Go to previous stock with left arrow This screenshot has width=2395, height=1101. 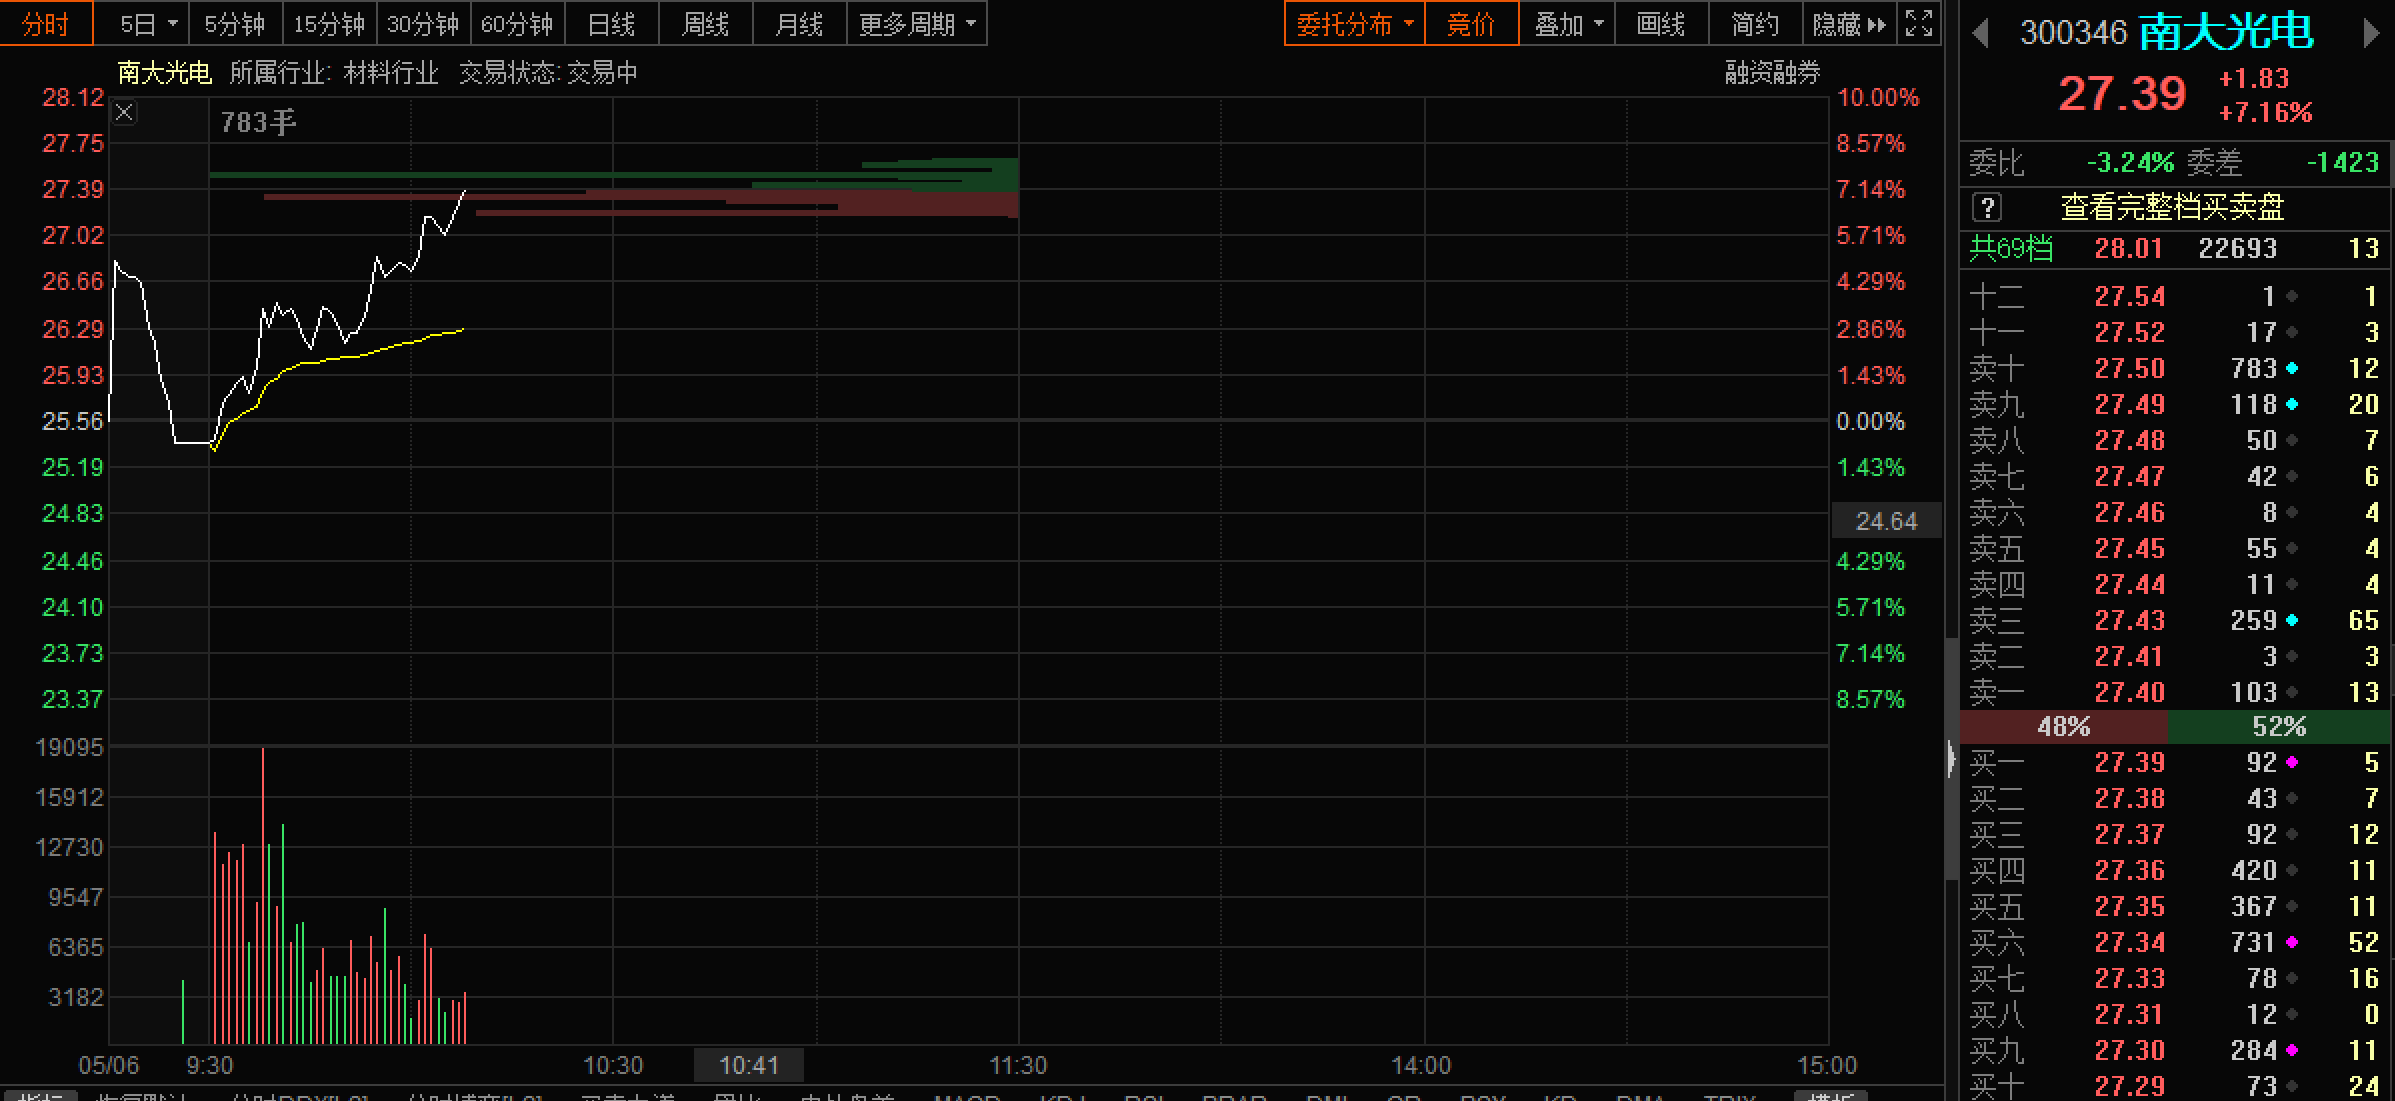point(1980,34)
